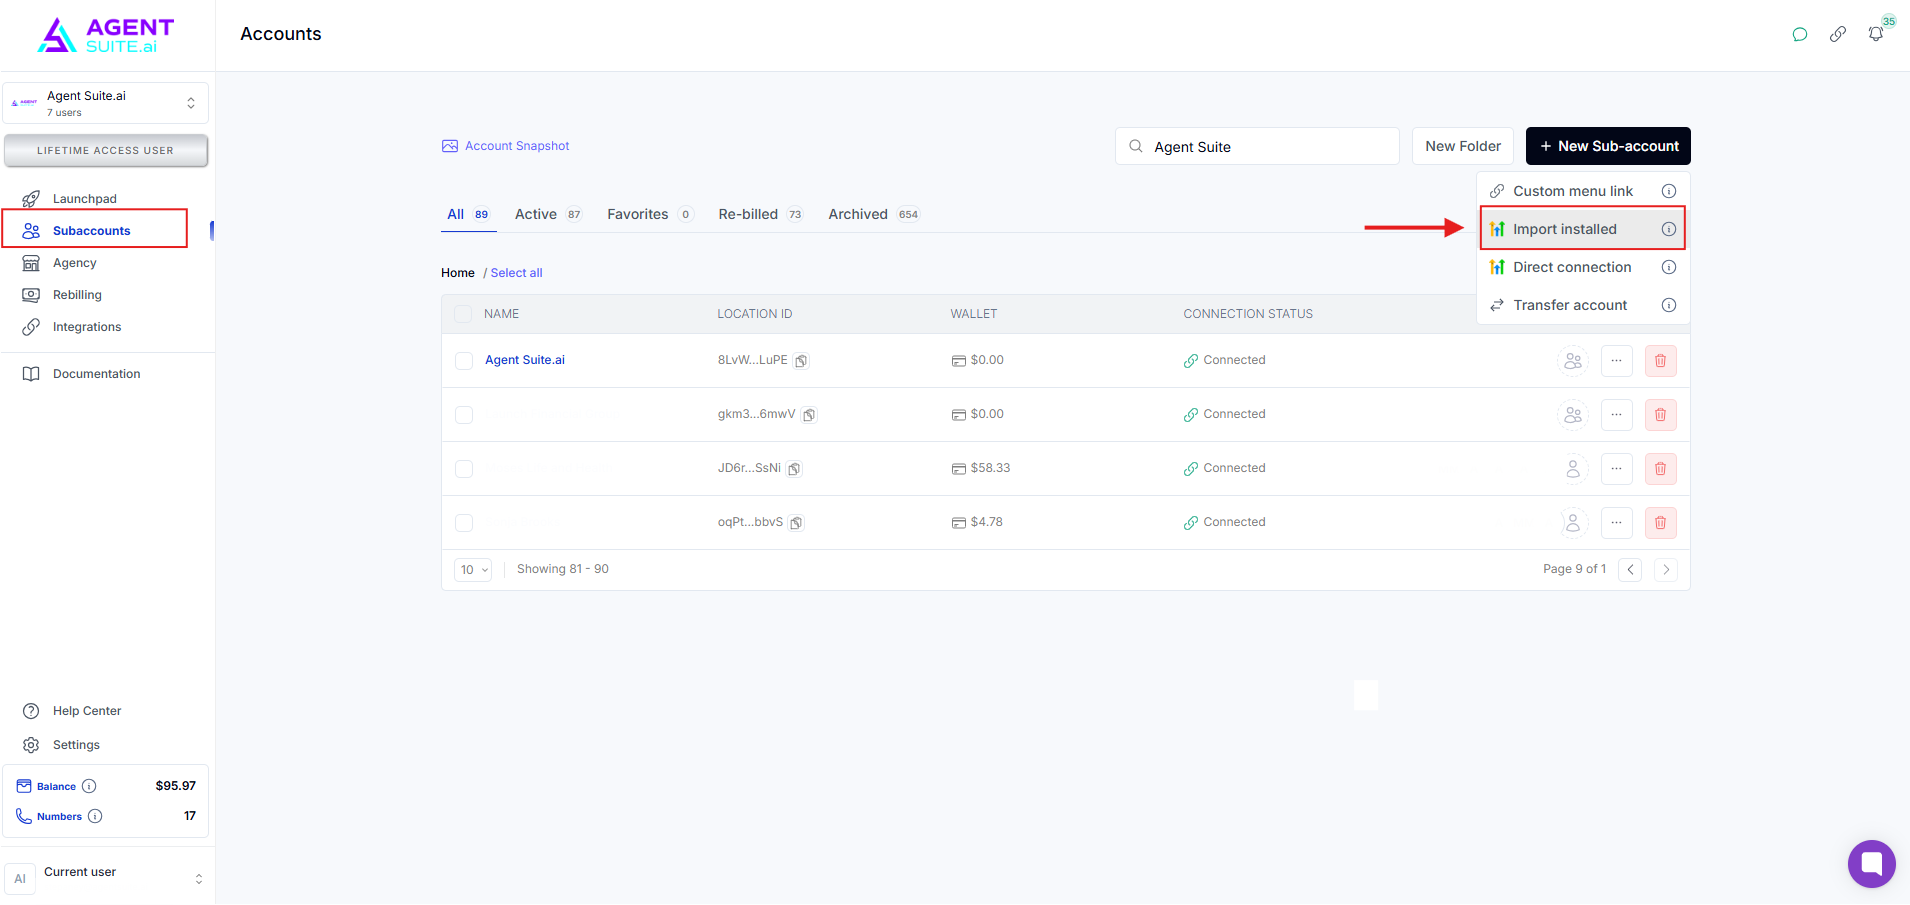This screenshot has width=1910, height=905.
Task: Open the Account Snapshot link
Action: coord(506,146)
